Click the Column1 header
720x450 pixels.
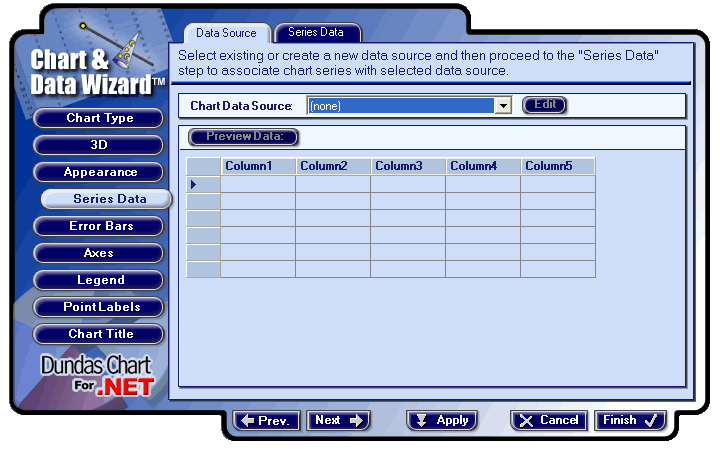(258, 166)
